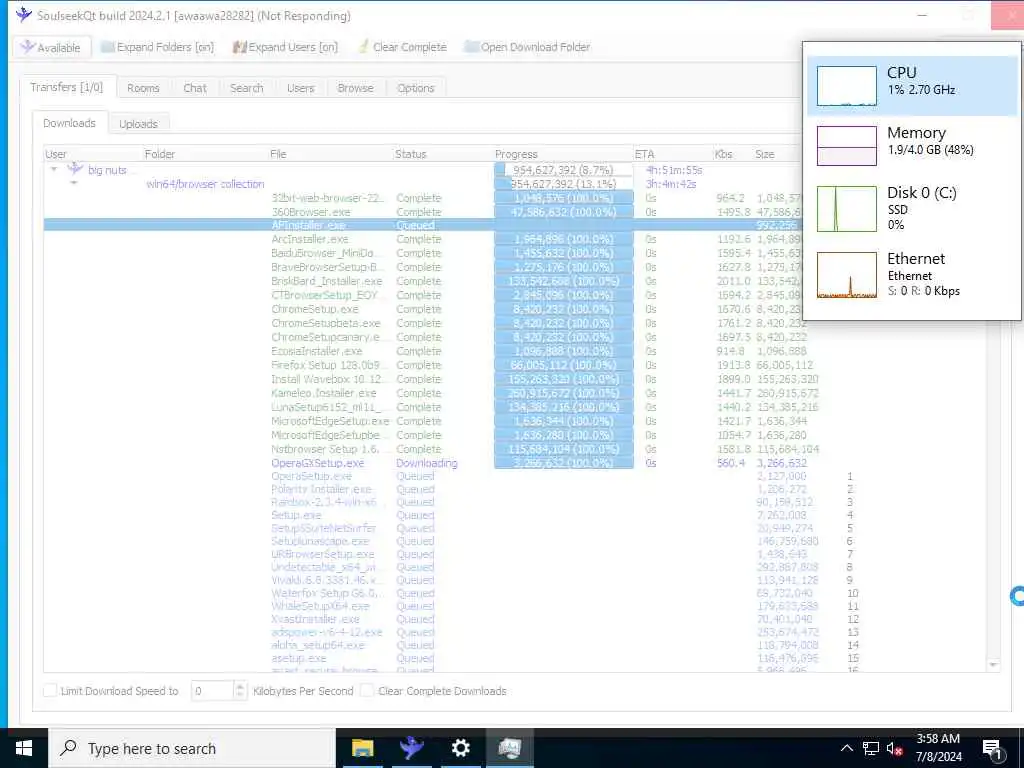1024x768 pixels.
Task: Open Download Folder from toolbar
Action: [x=526, y=47]
